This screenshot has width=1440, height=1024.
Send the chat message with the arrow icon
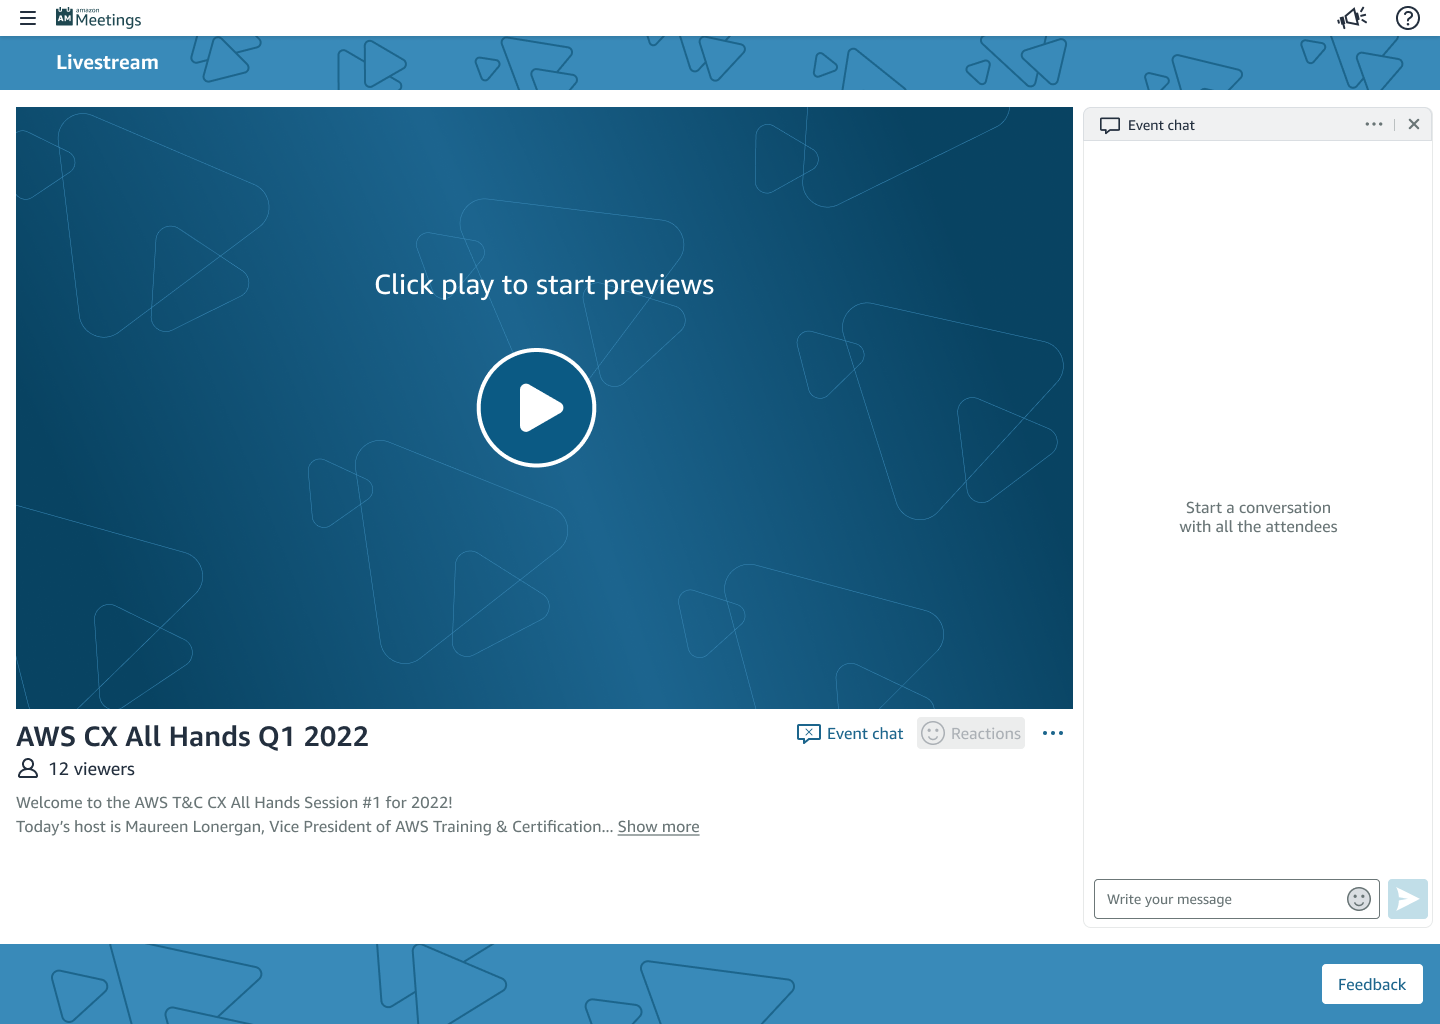[1407, 899]
